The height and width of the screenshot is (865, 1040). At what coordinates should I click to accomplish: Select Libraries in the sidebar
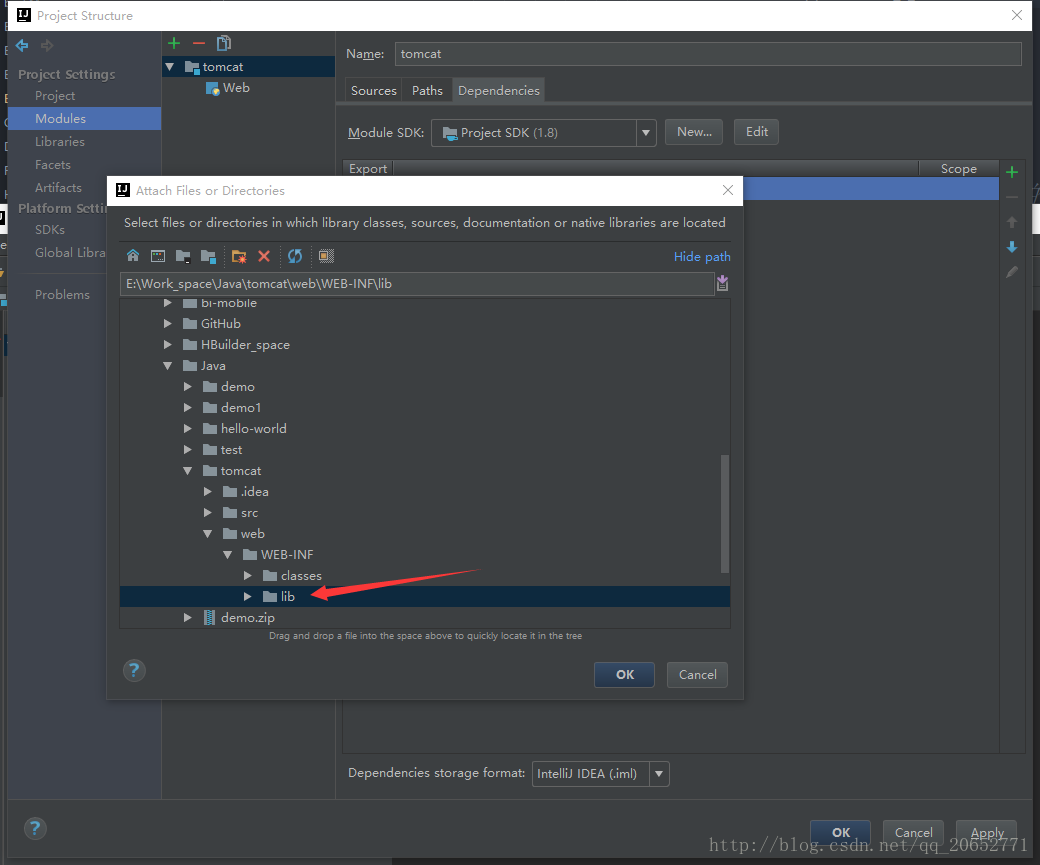click(x=60, y=141)
